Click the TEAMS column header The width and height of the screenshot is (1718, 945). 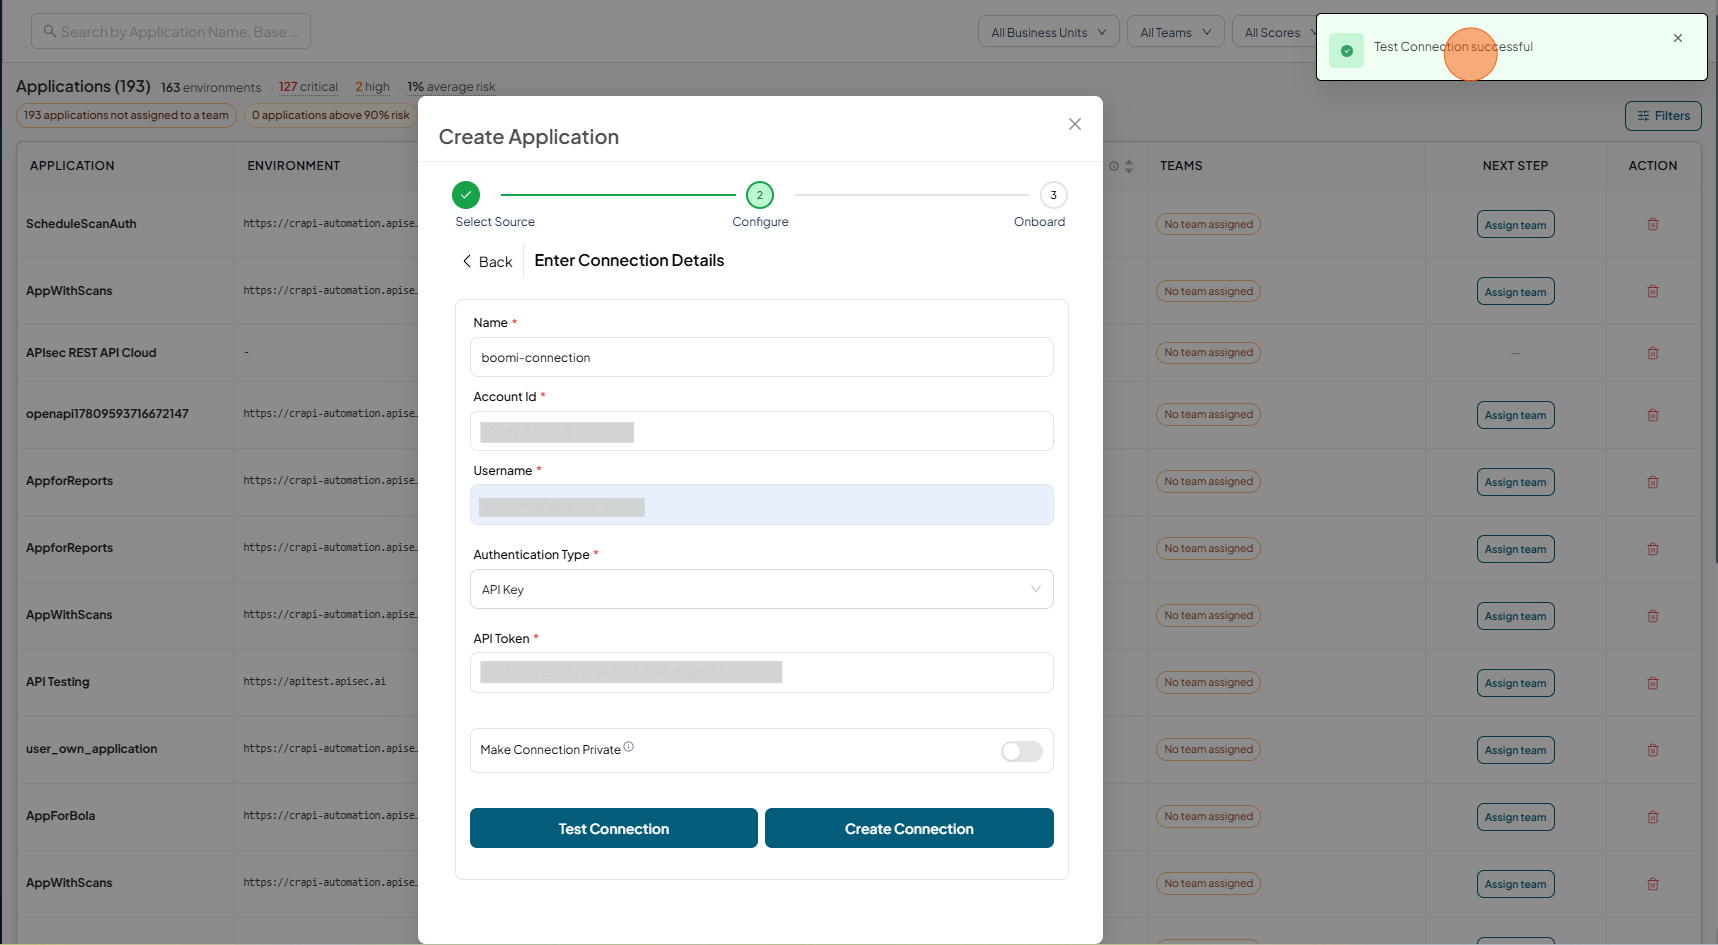[x=1181, y=166]
